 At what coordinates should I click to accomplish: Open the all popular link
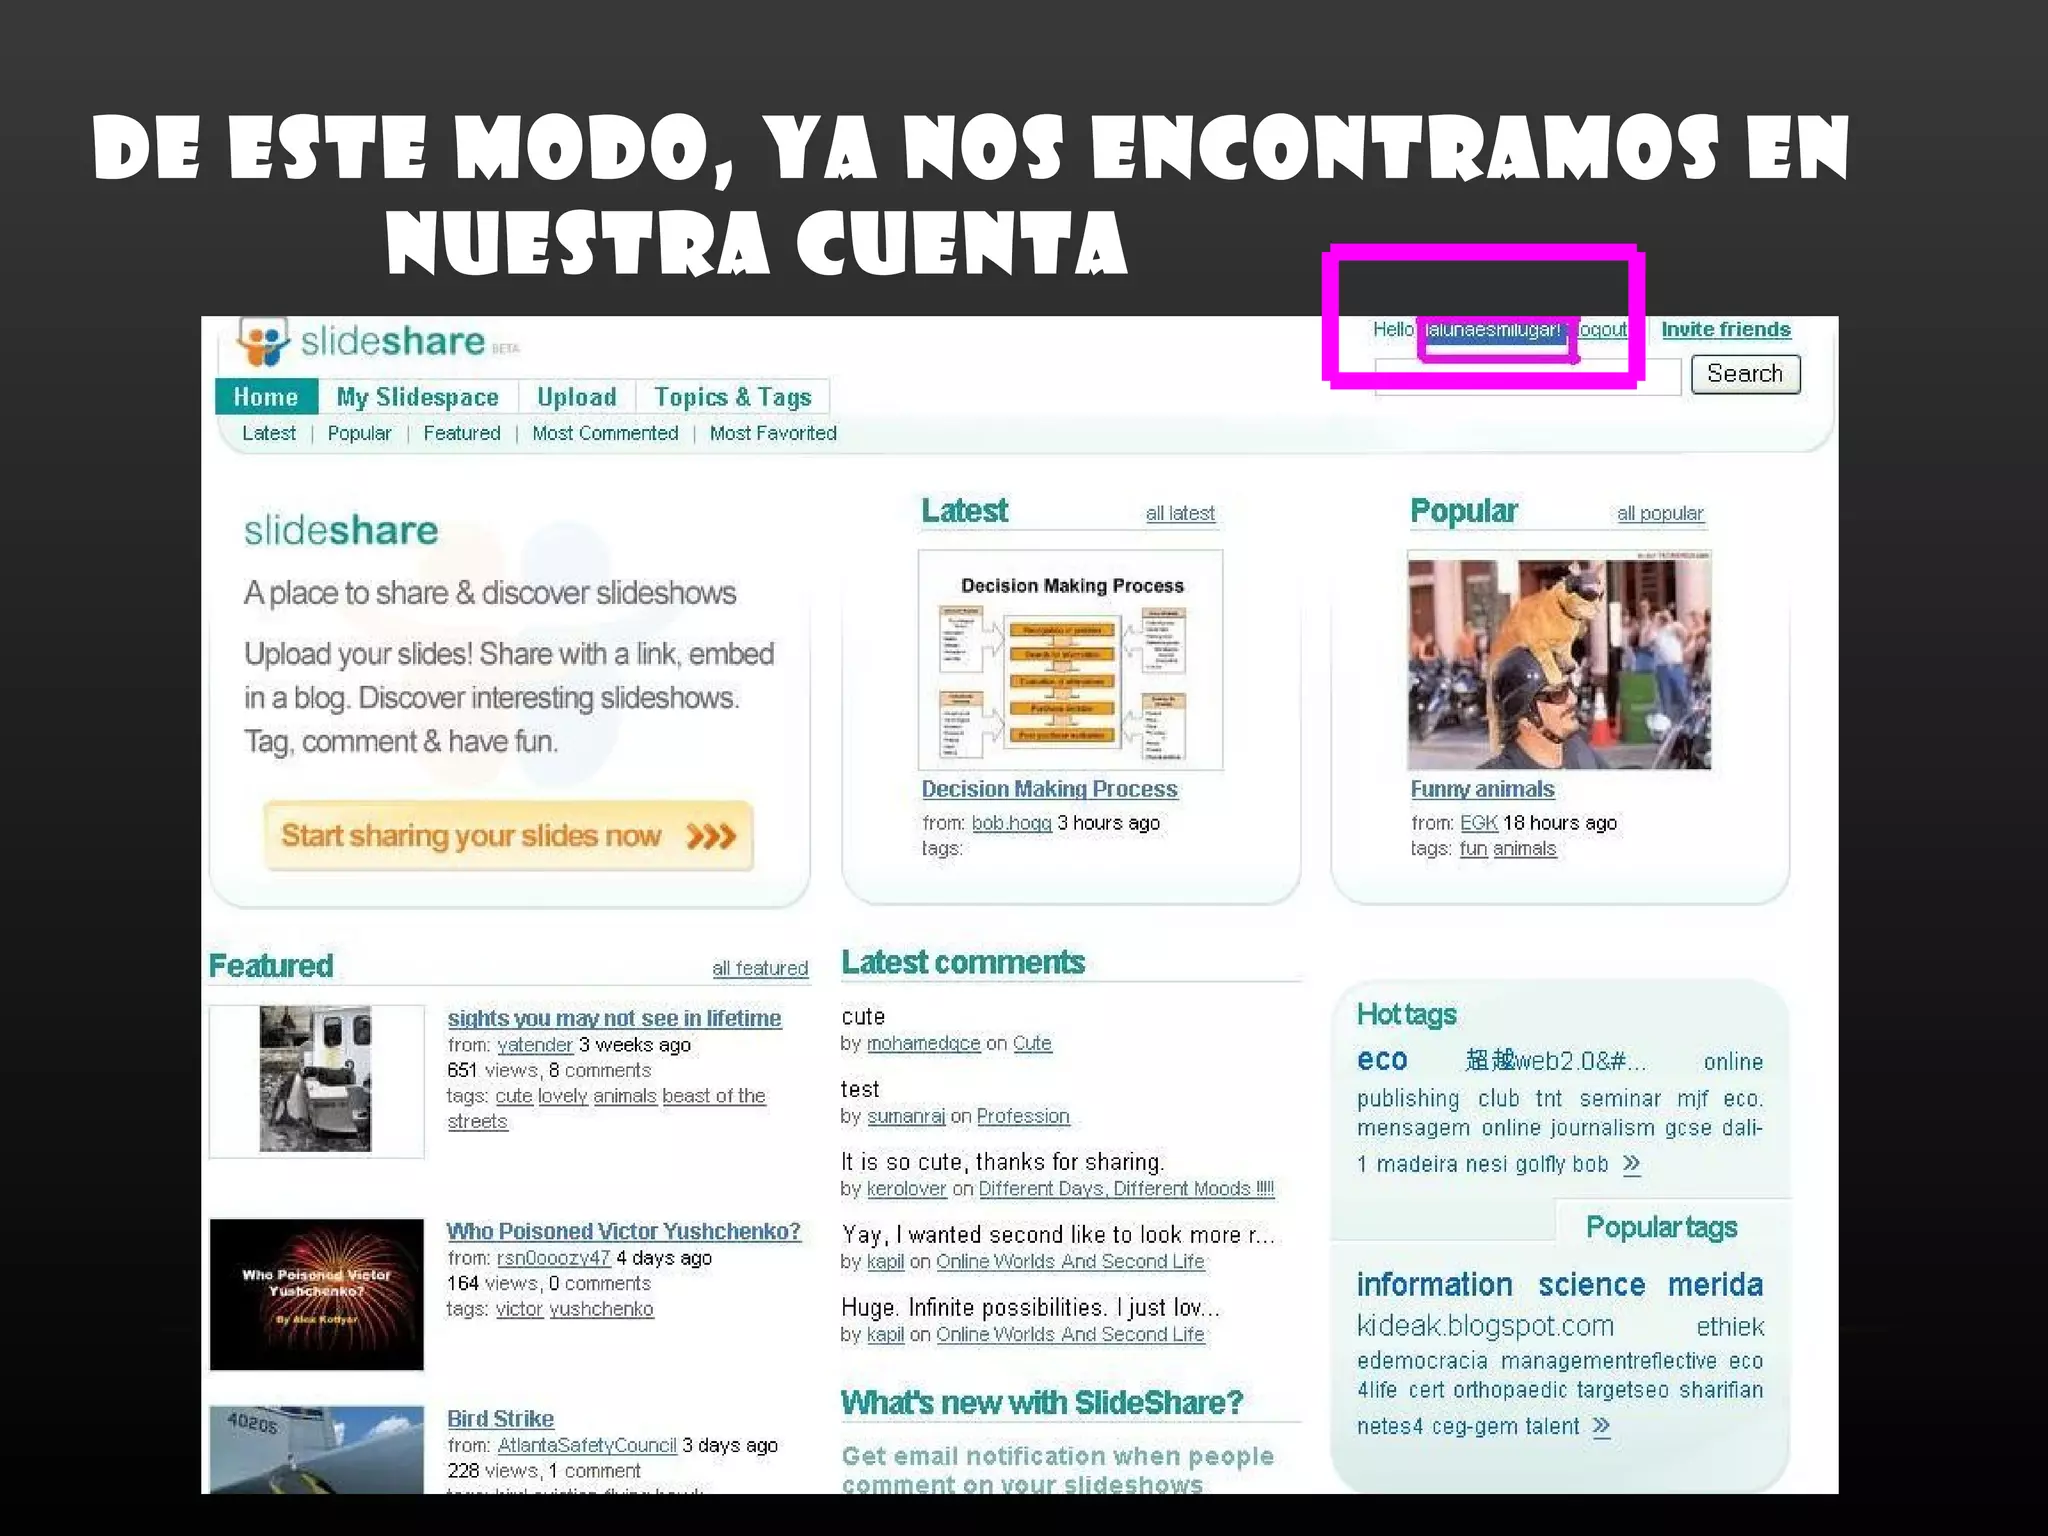[x=1660, y=513]
